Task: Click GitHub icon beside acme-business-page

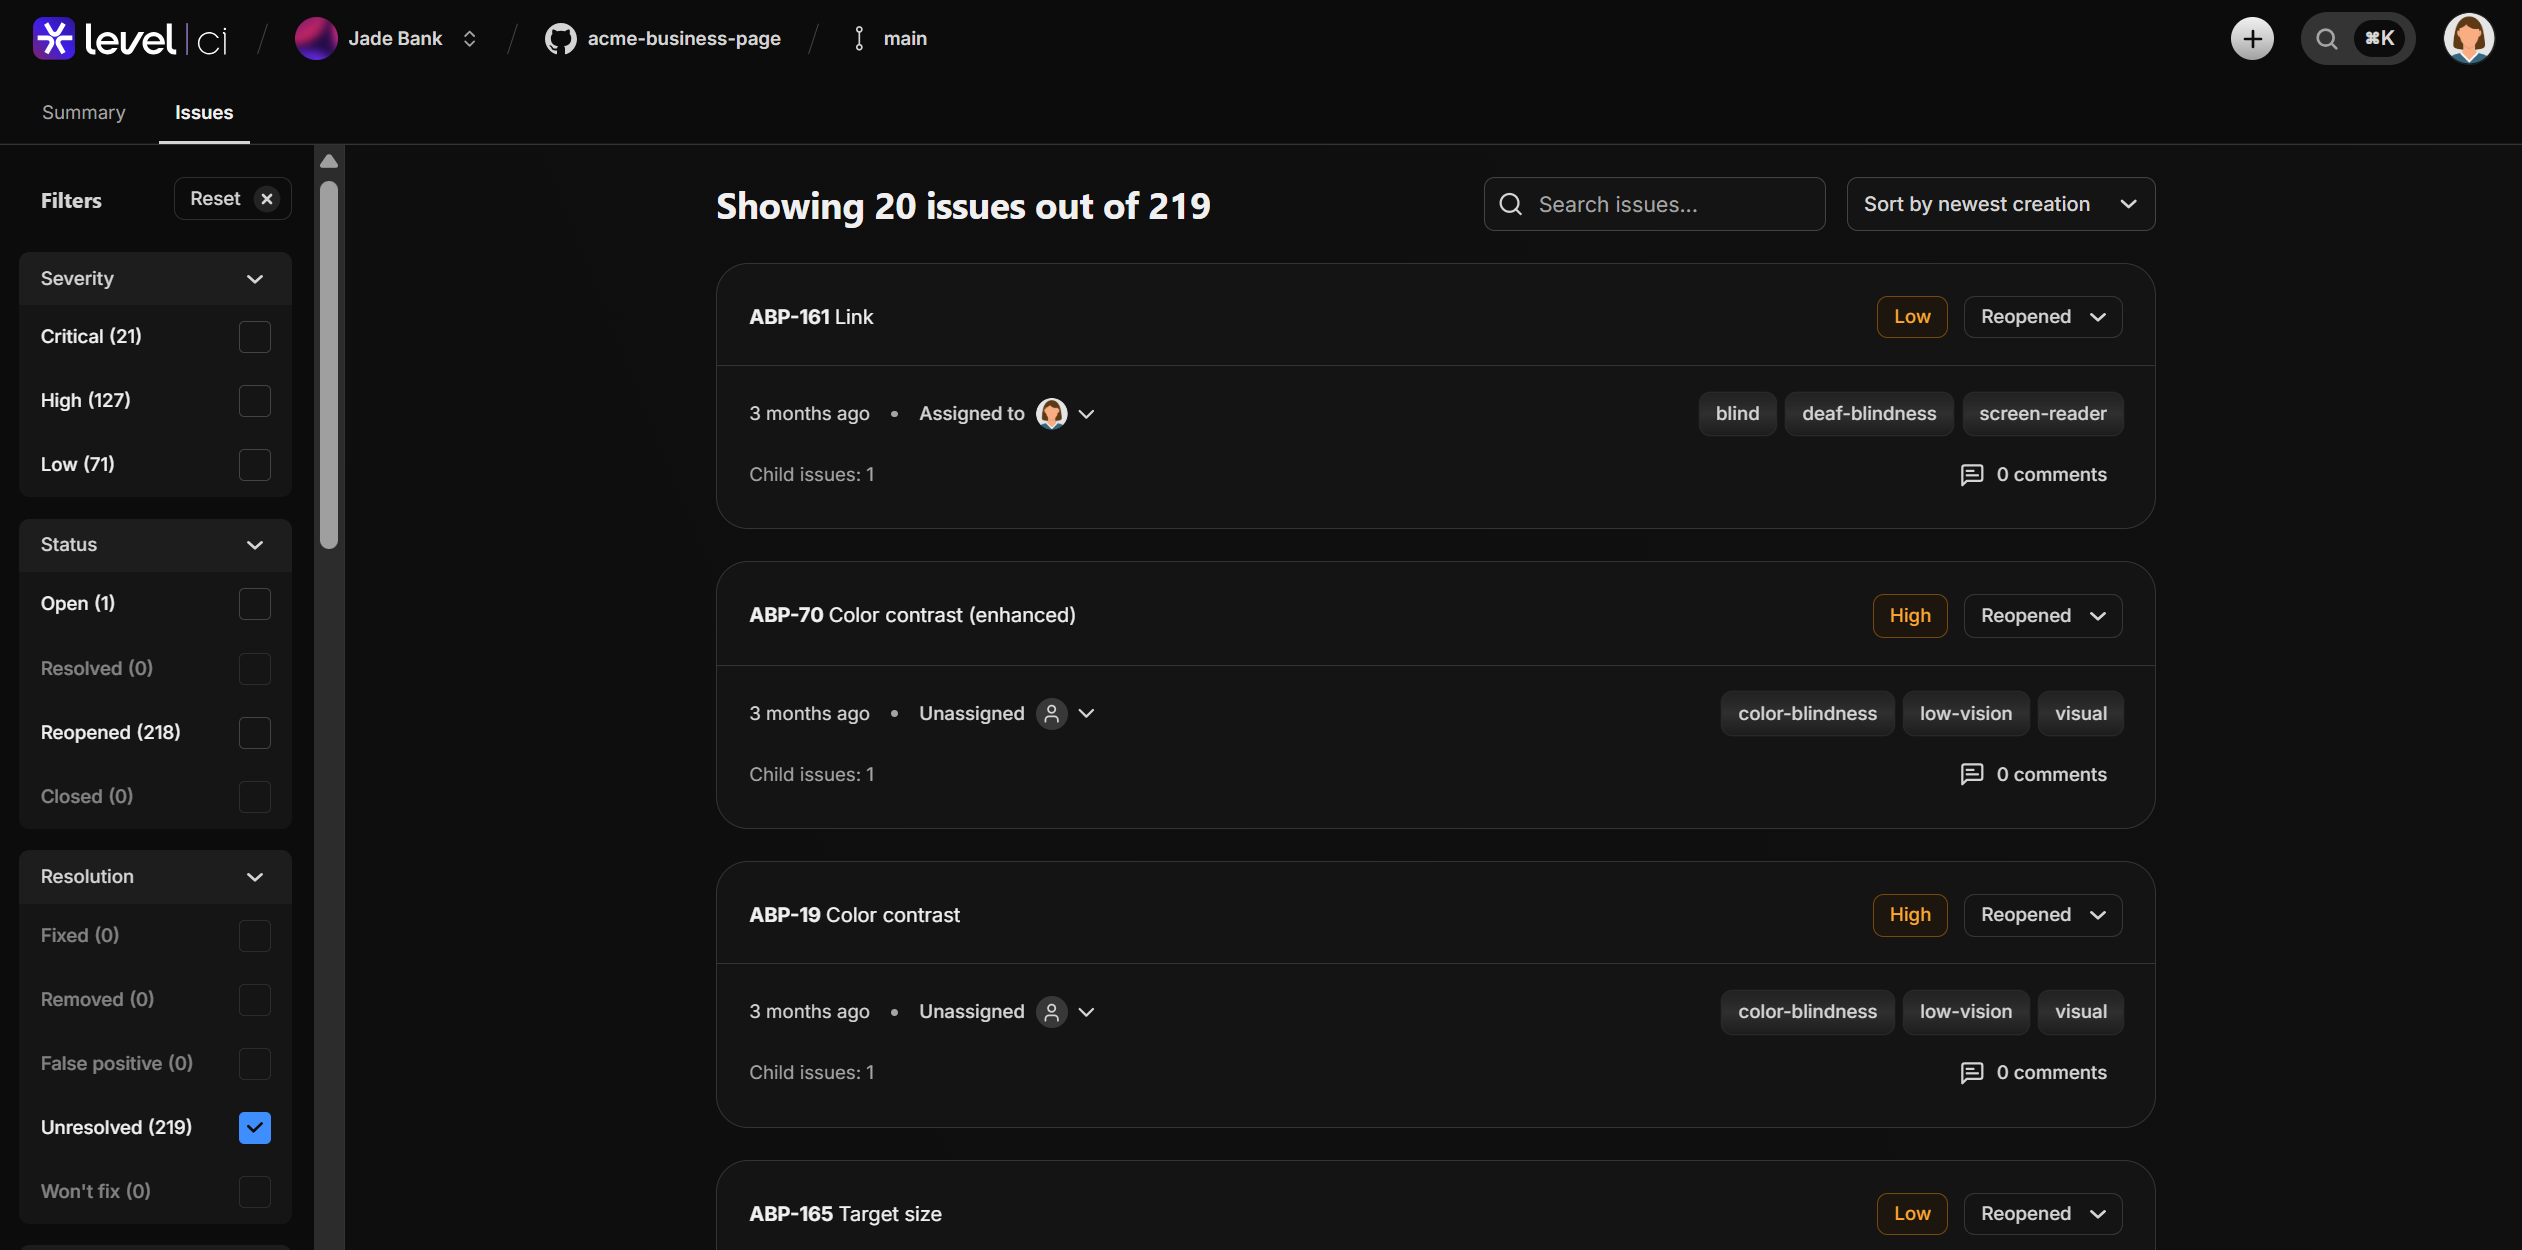Action: [560, 39]
